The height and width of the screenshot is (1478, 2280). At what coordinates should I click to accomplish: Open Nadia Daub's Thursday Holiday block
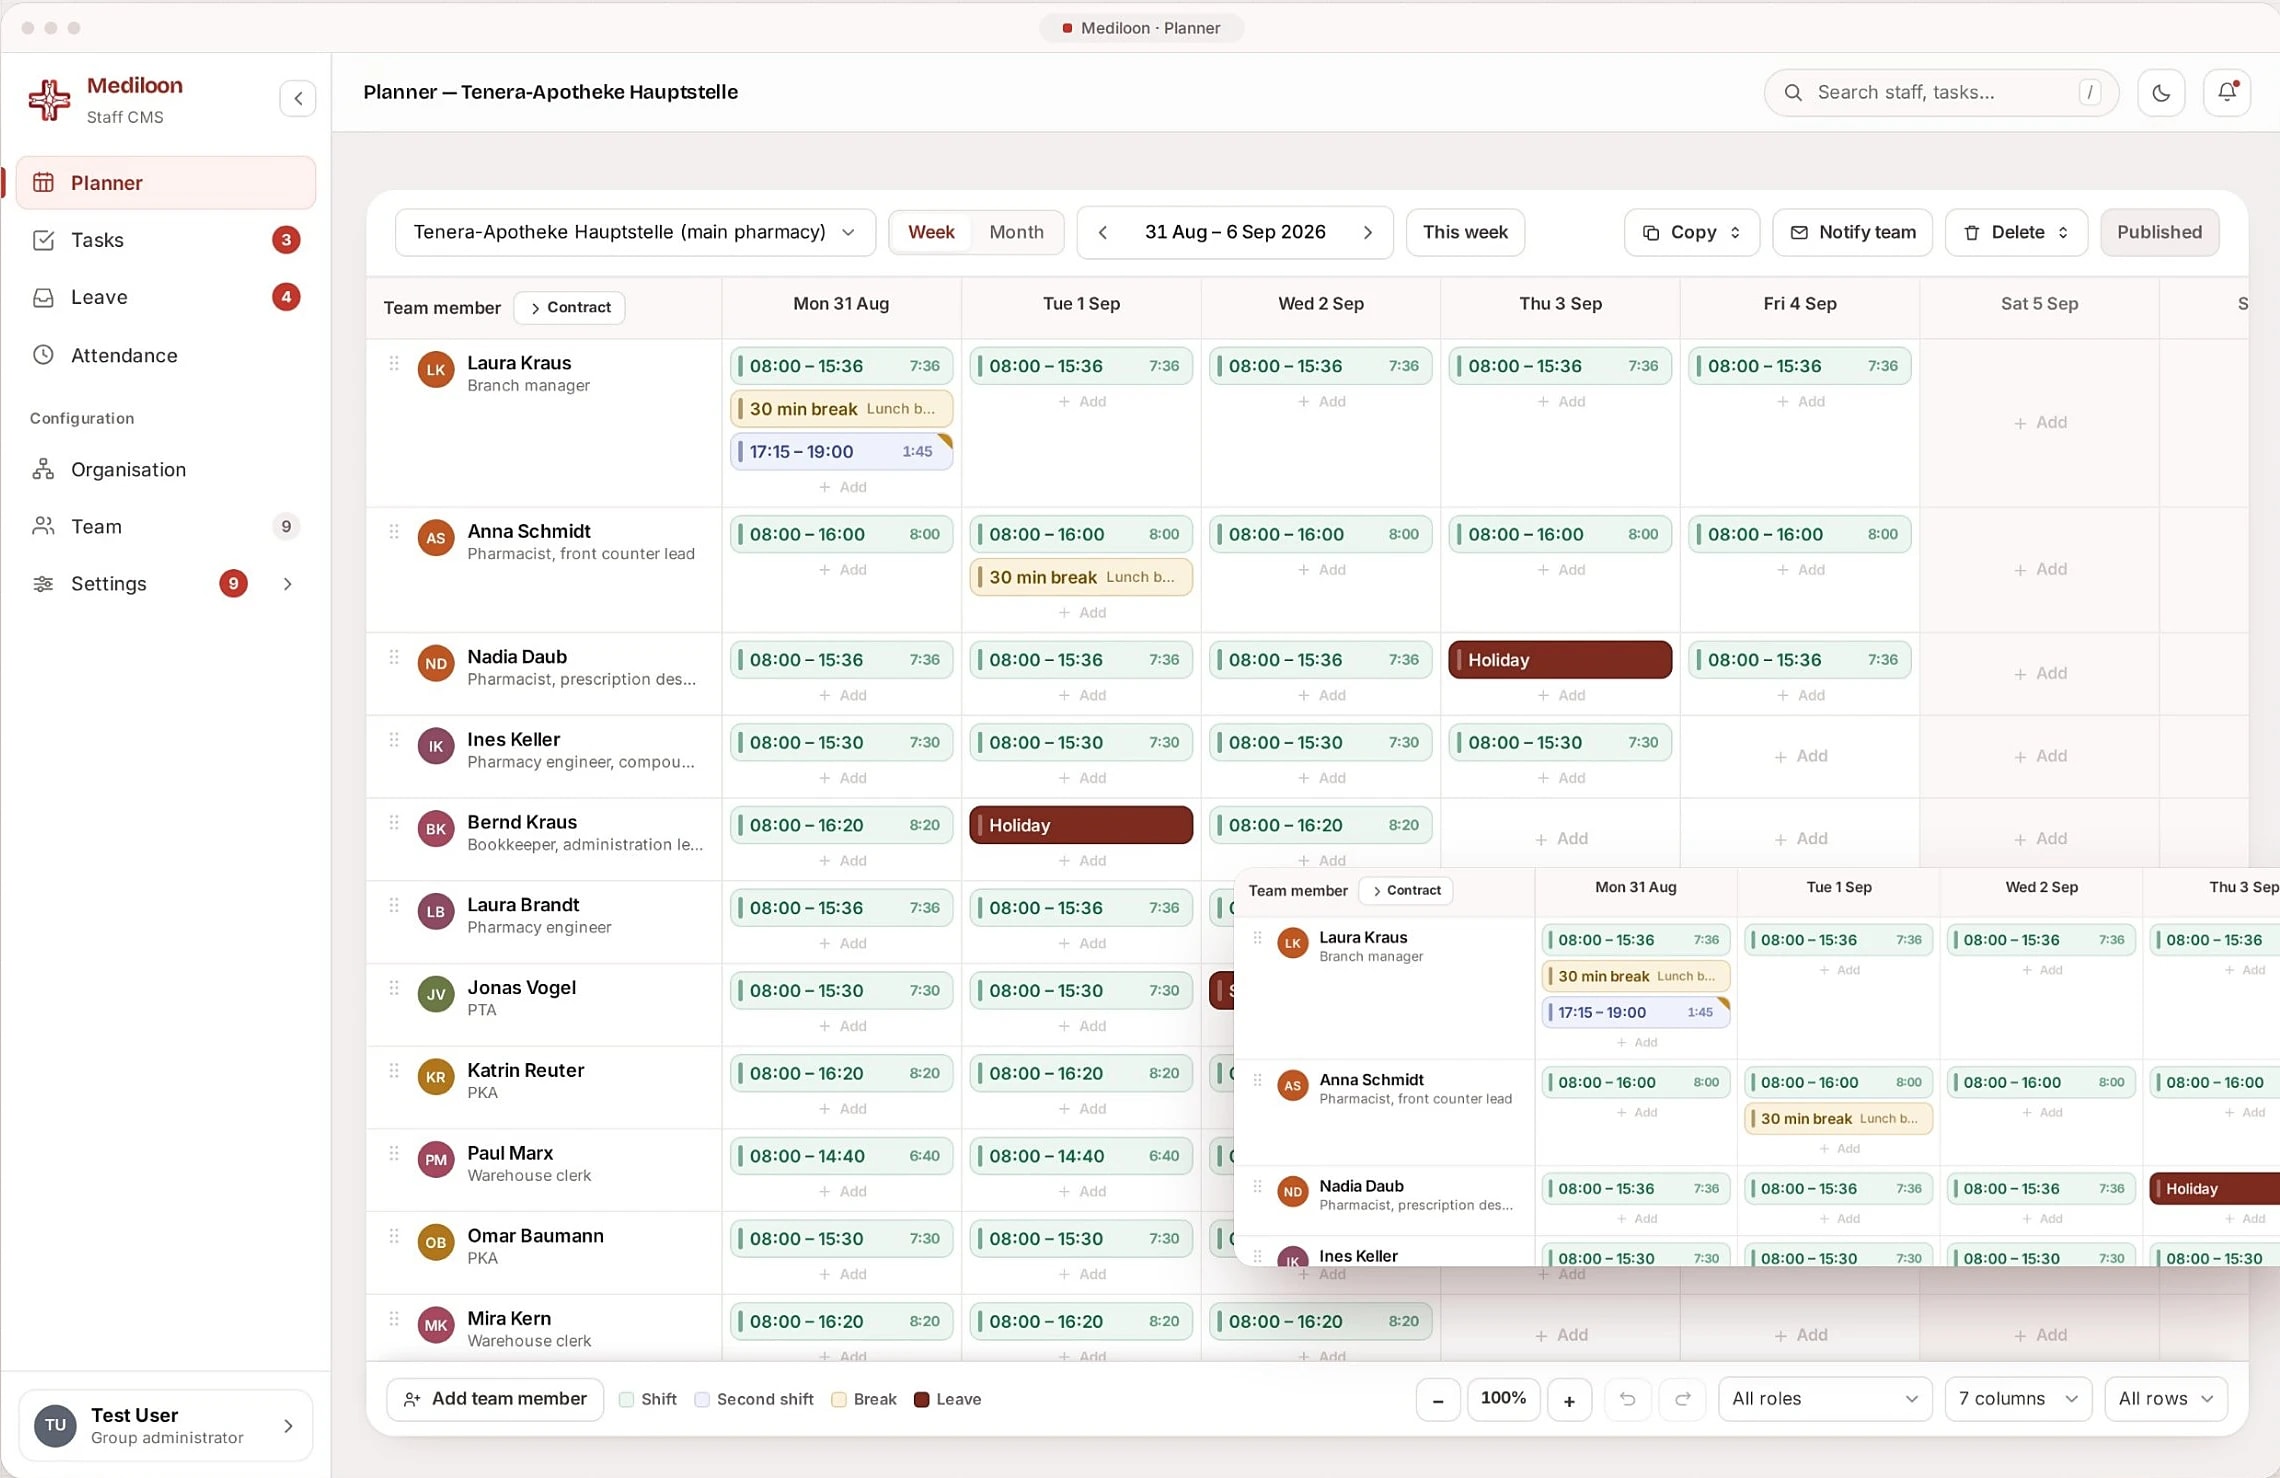tap(1560, 660)
